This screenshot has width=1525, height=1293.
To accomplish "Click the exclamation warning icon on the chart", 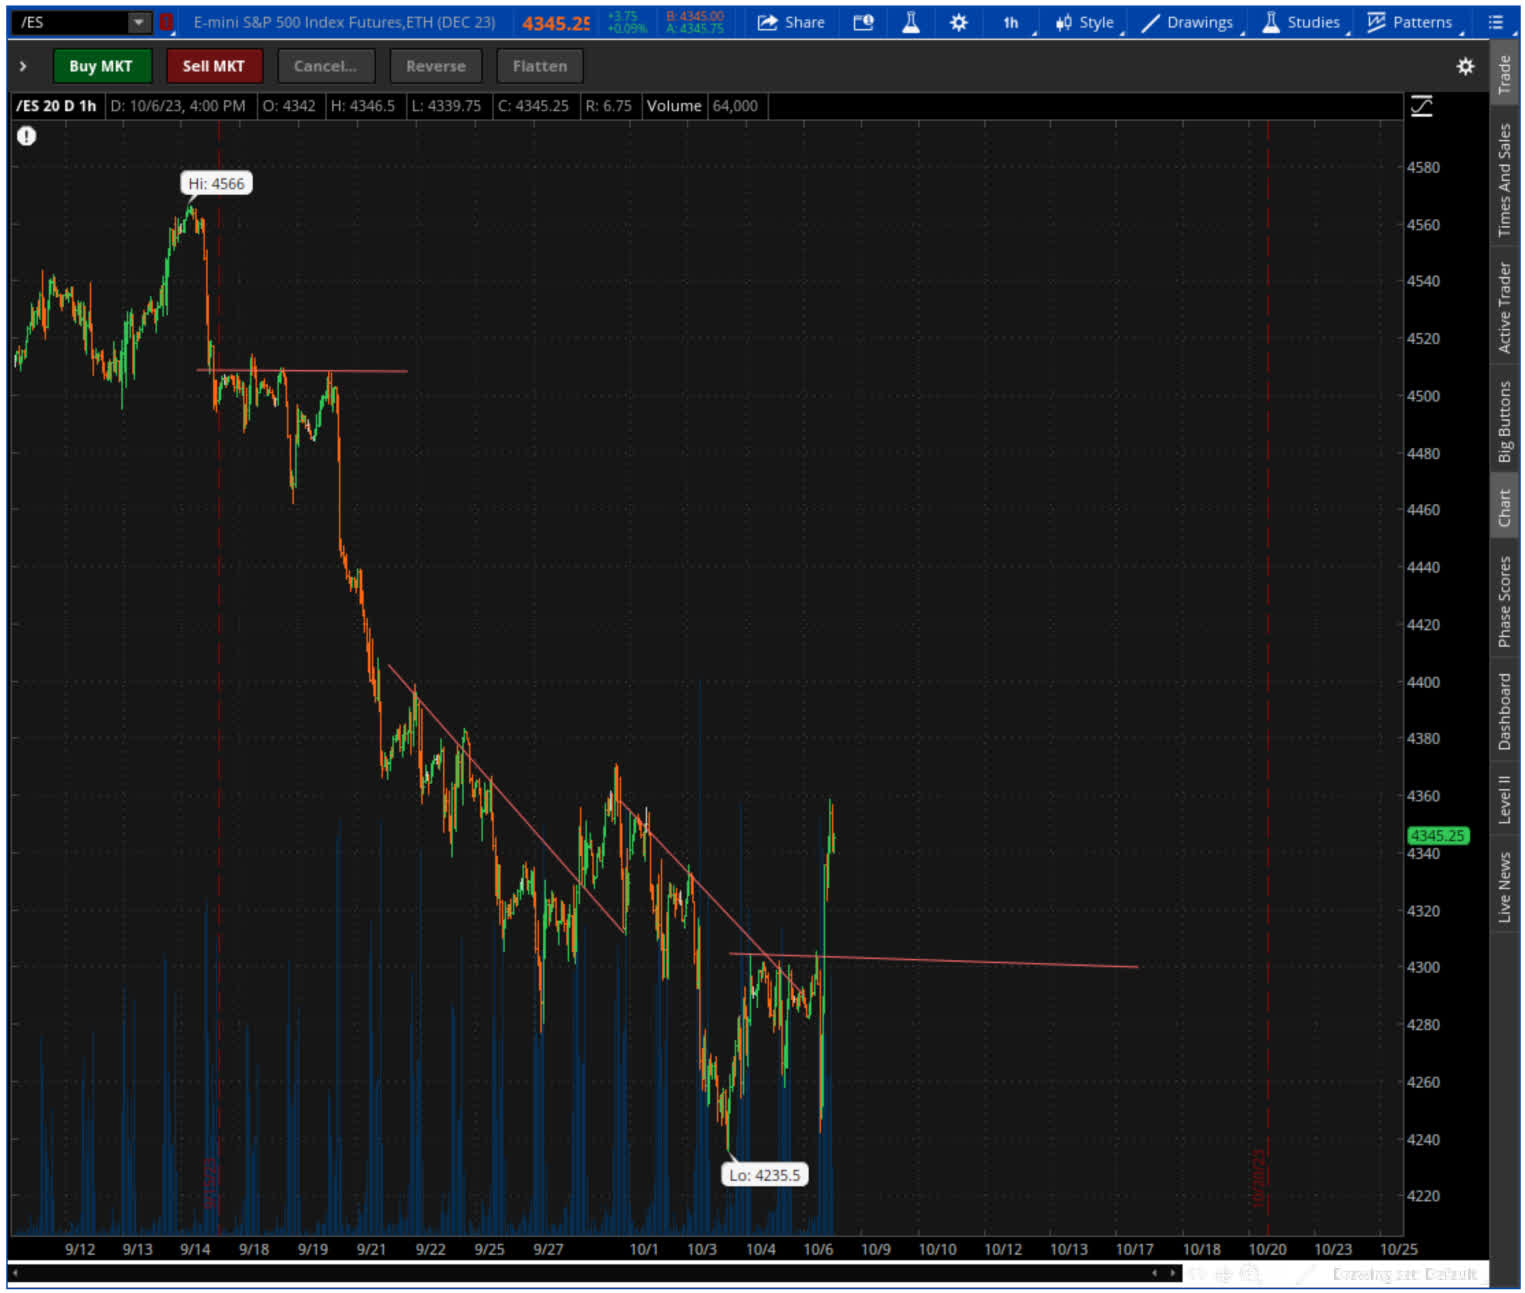I will pyautogui.click(x=26, y=136).
